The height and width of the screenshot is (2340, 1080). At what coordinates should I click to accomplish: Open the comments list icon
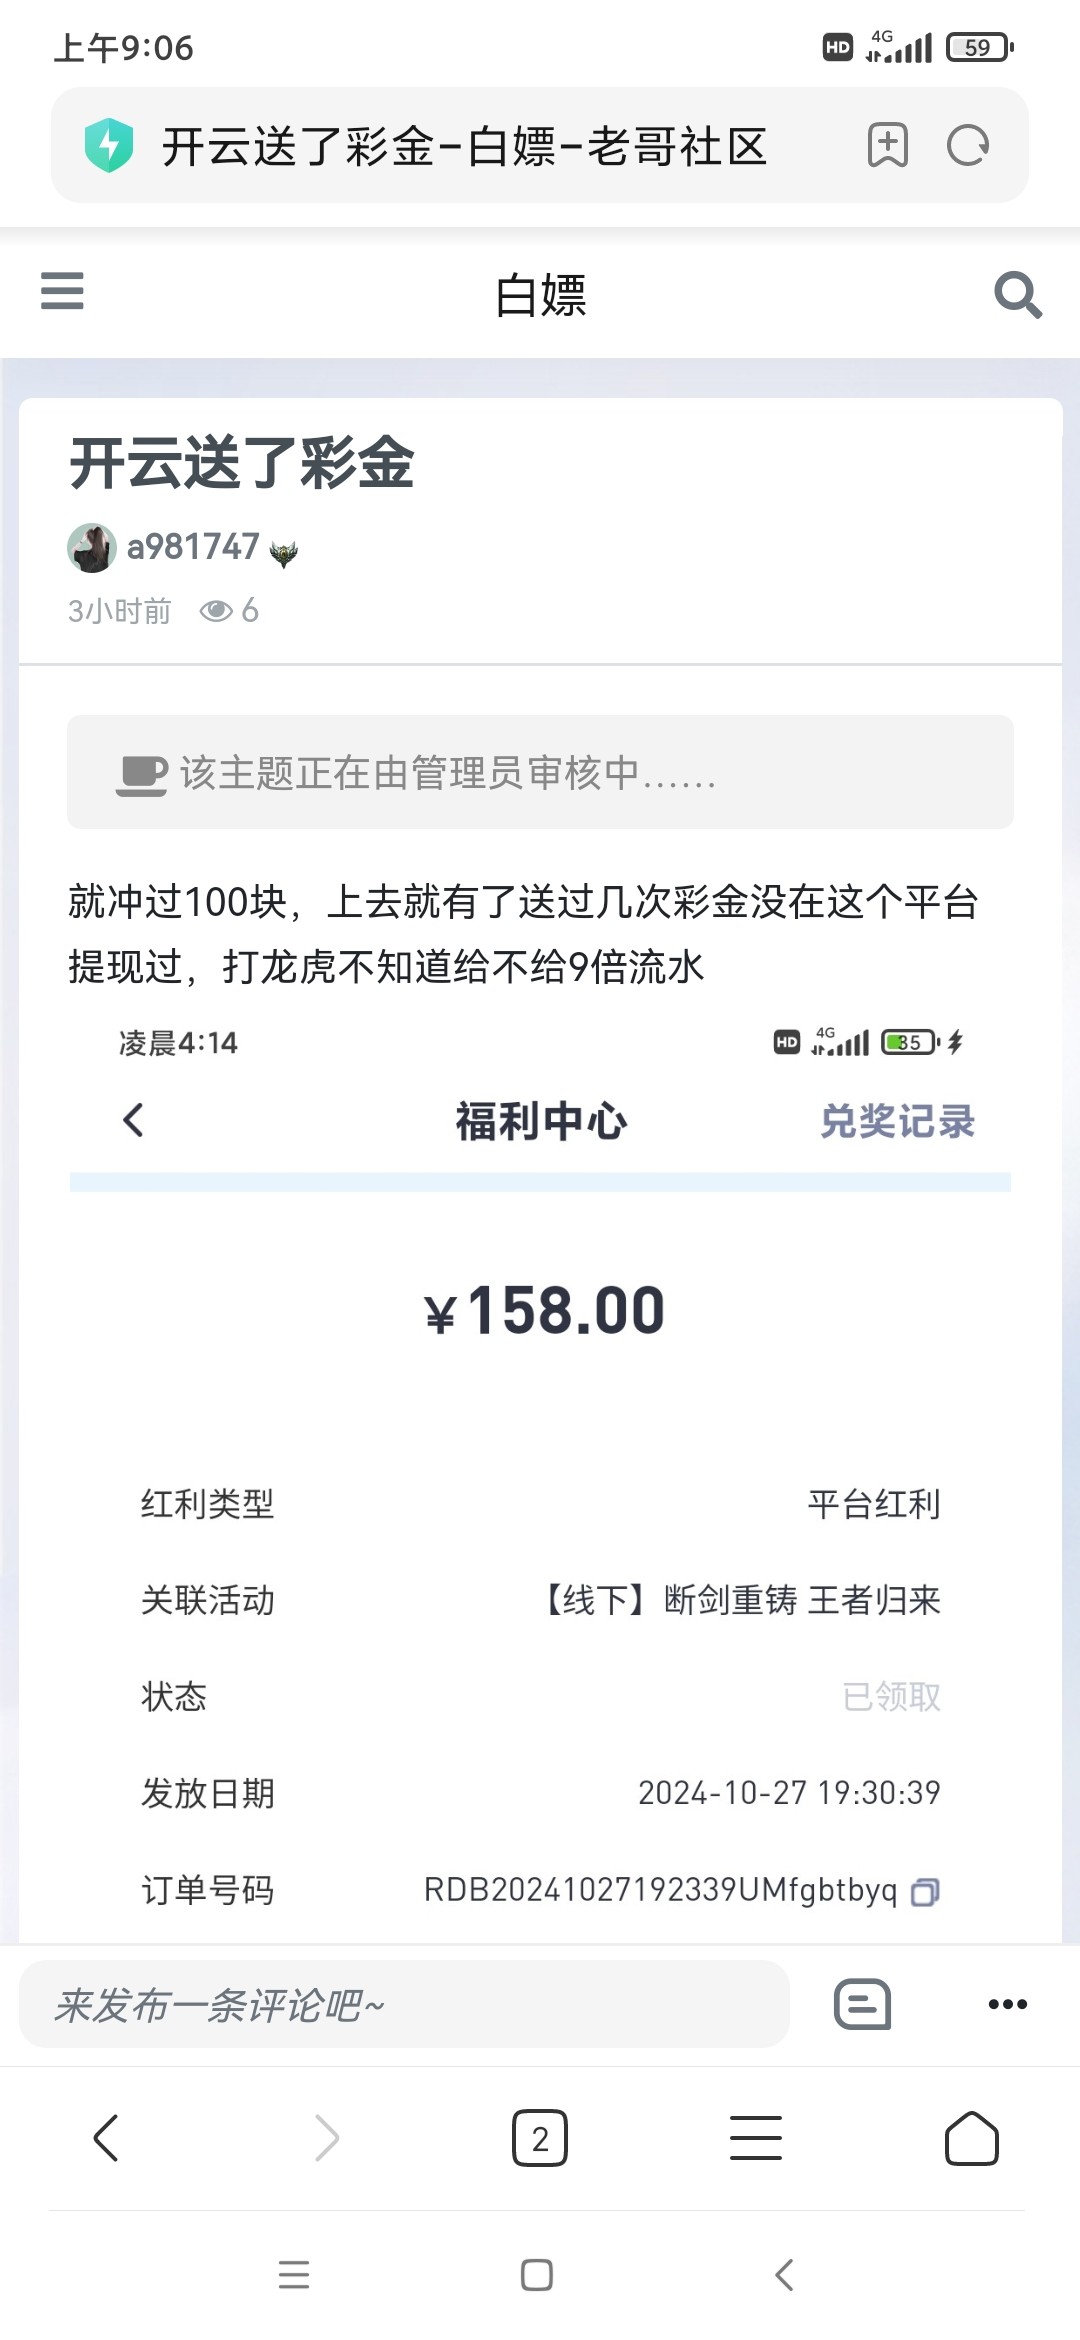point(862,2004)
